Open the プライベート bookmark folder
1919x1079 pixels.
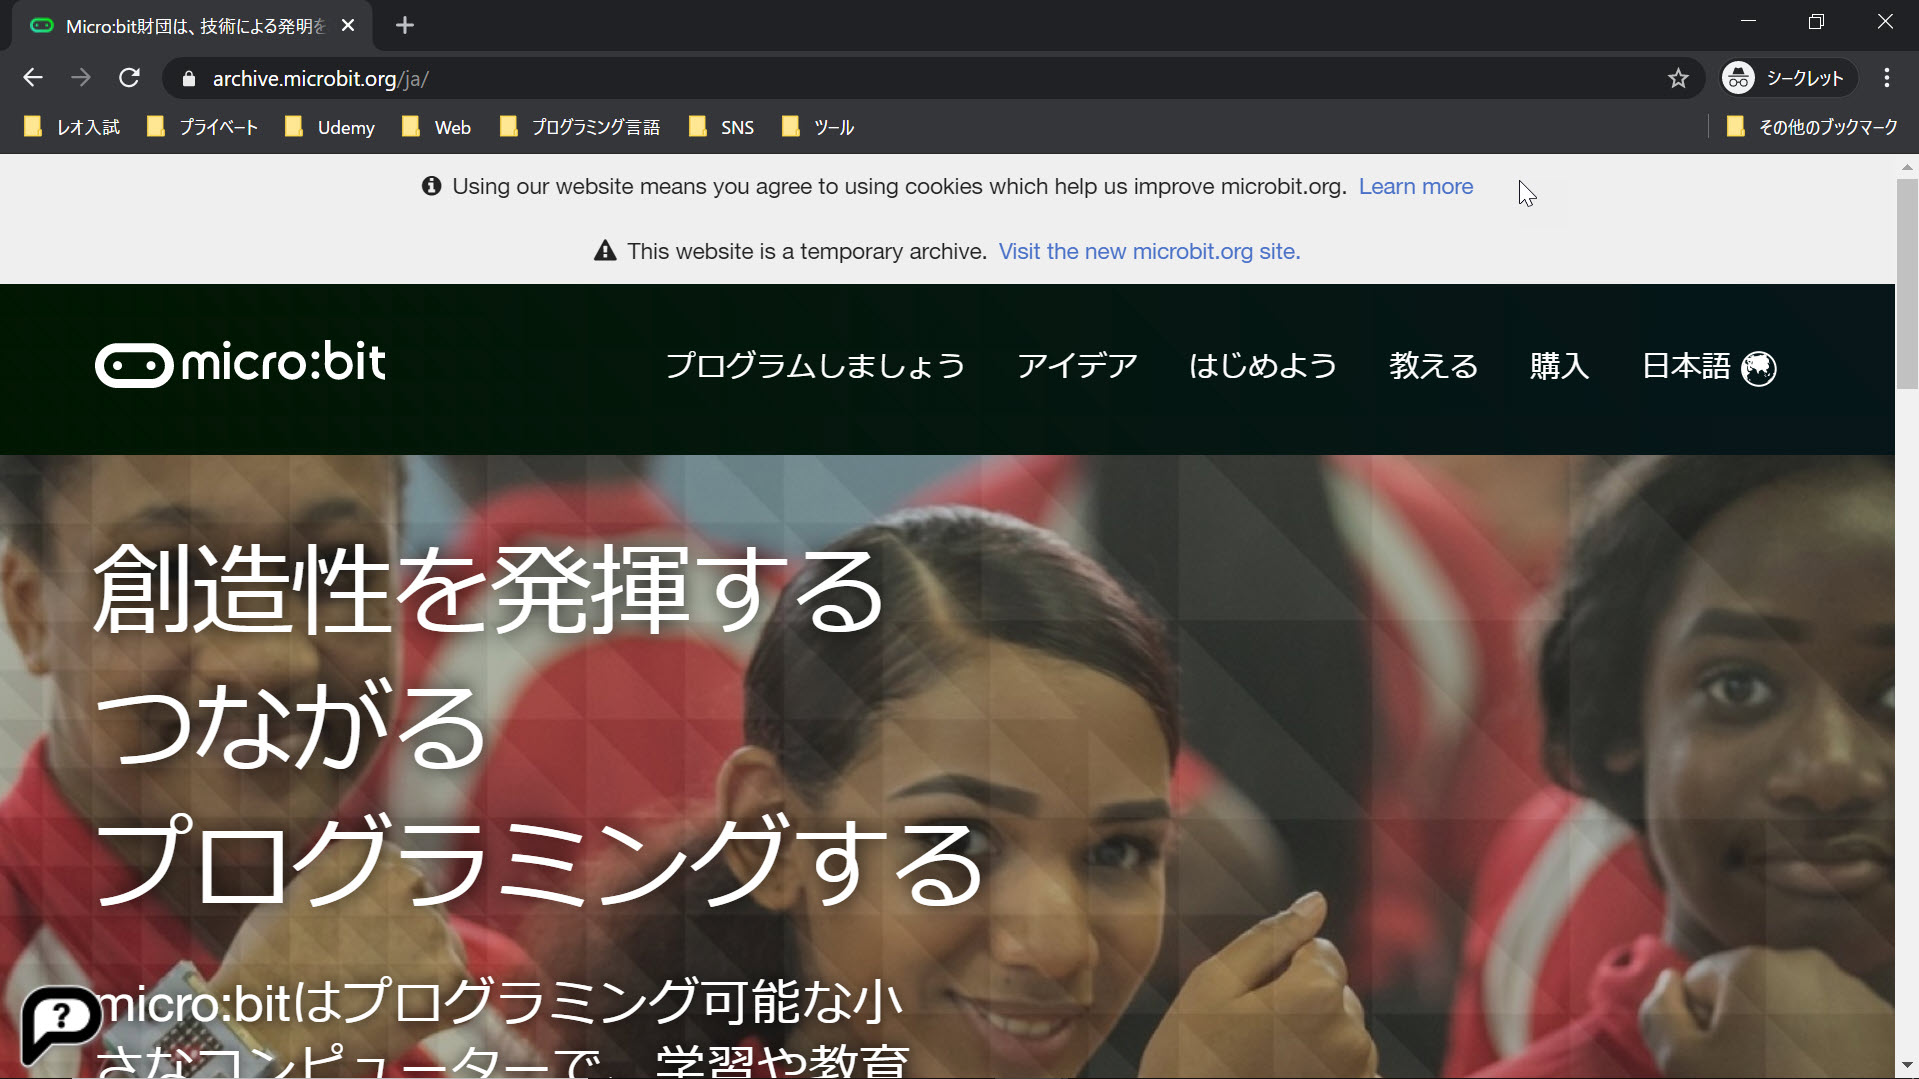tap(202, 127)
